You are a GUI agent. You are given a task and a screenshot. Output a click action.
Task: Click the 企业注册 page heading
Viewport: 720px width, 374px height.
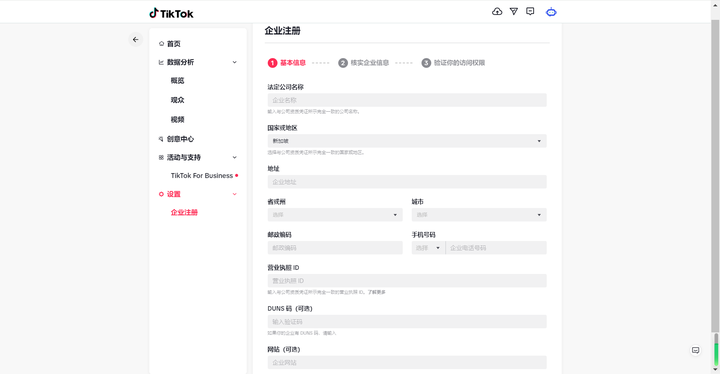tap(282, 31)
